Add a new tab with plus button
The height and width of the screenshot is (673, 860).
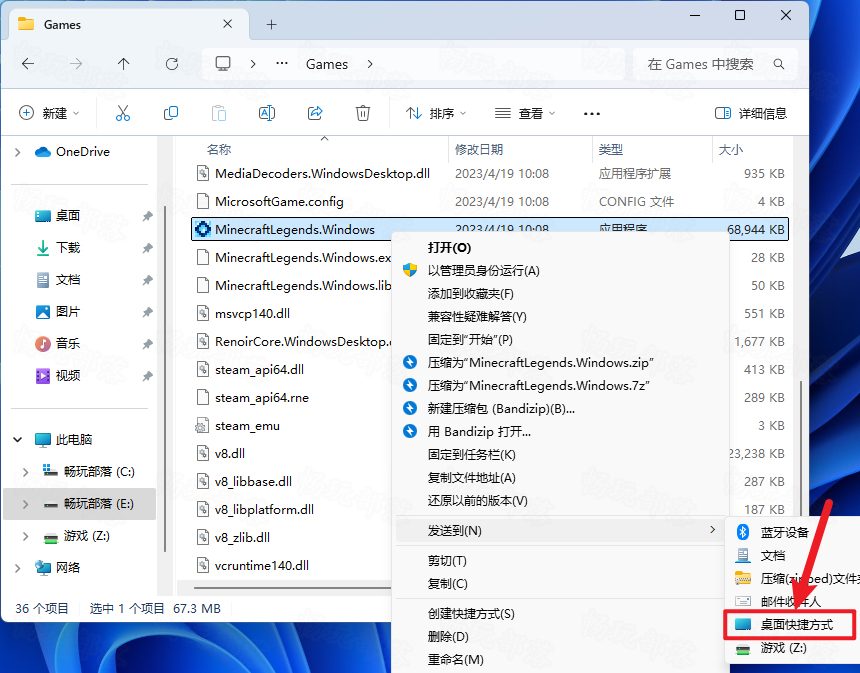(271, 25)
